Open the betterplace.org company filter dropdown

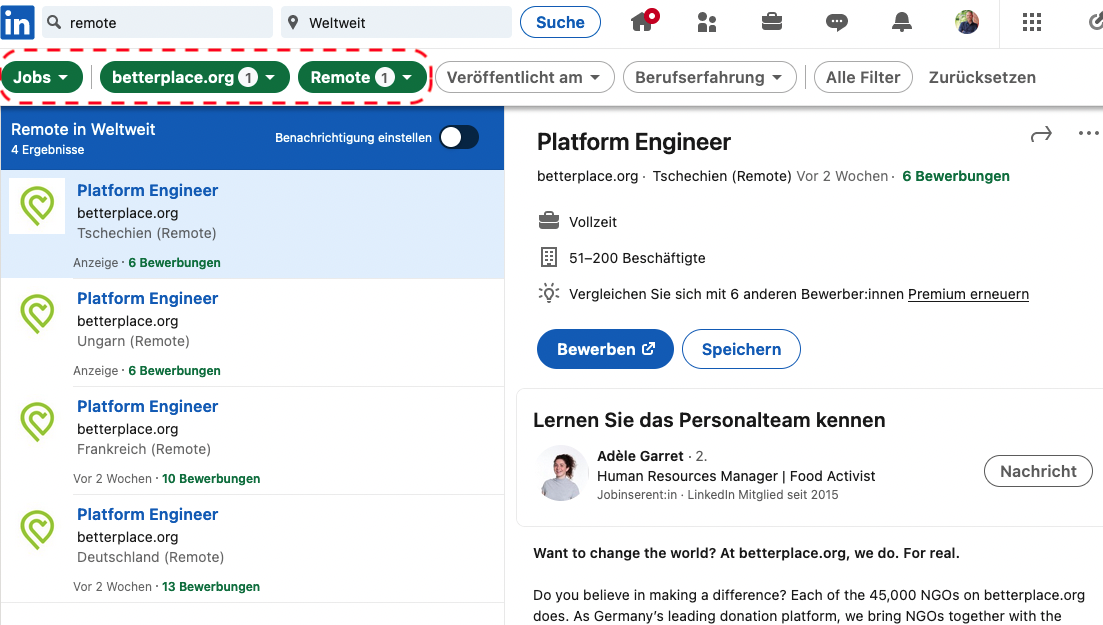(x=195, y=77)
